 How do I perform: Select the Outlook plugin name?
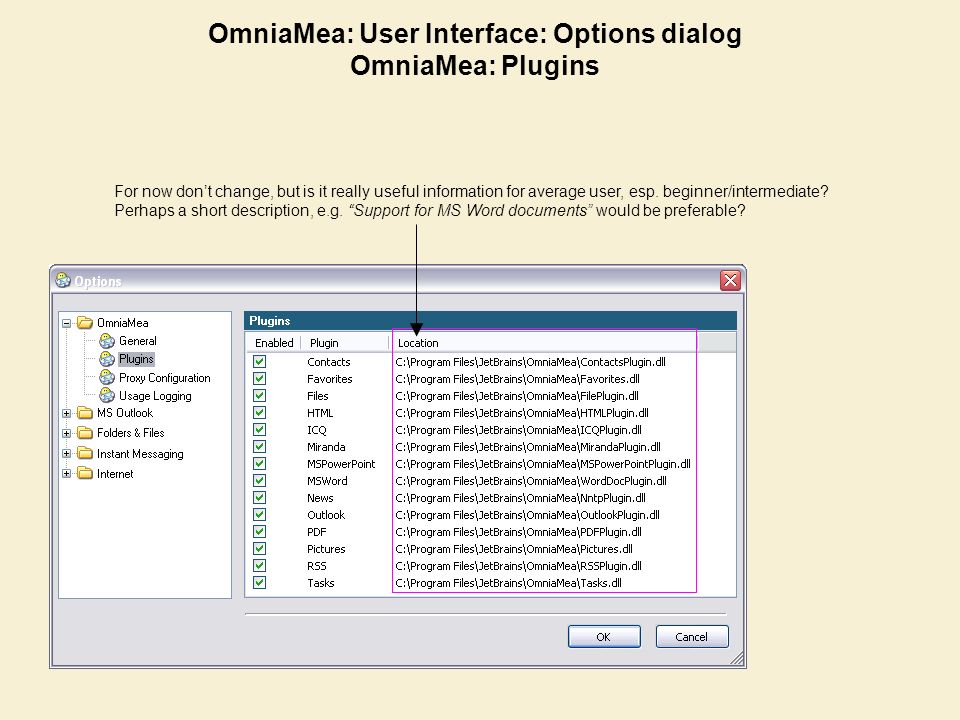[x=326, y=515]
